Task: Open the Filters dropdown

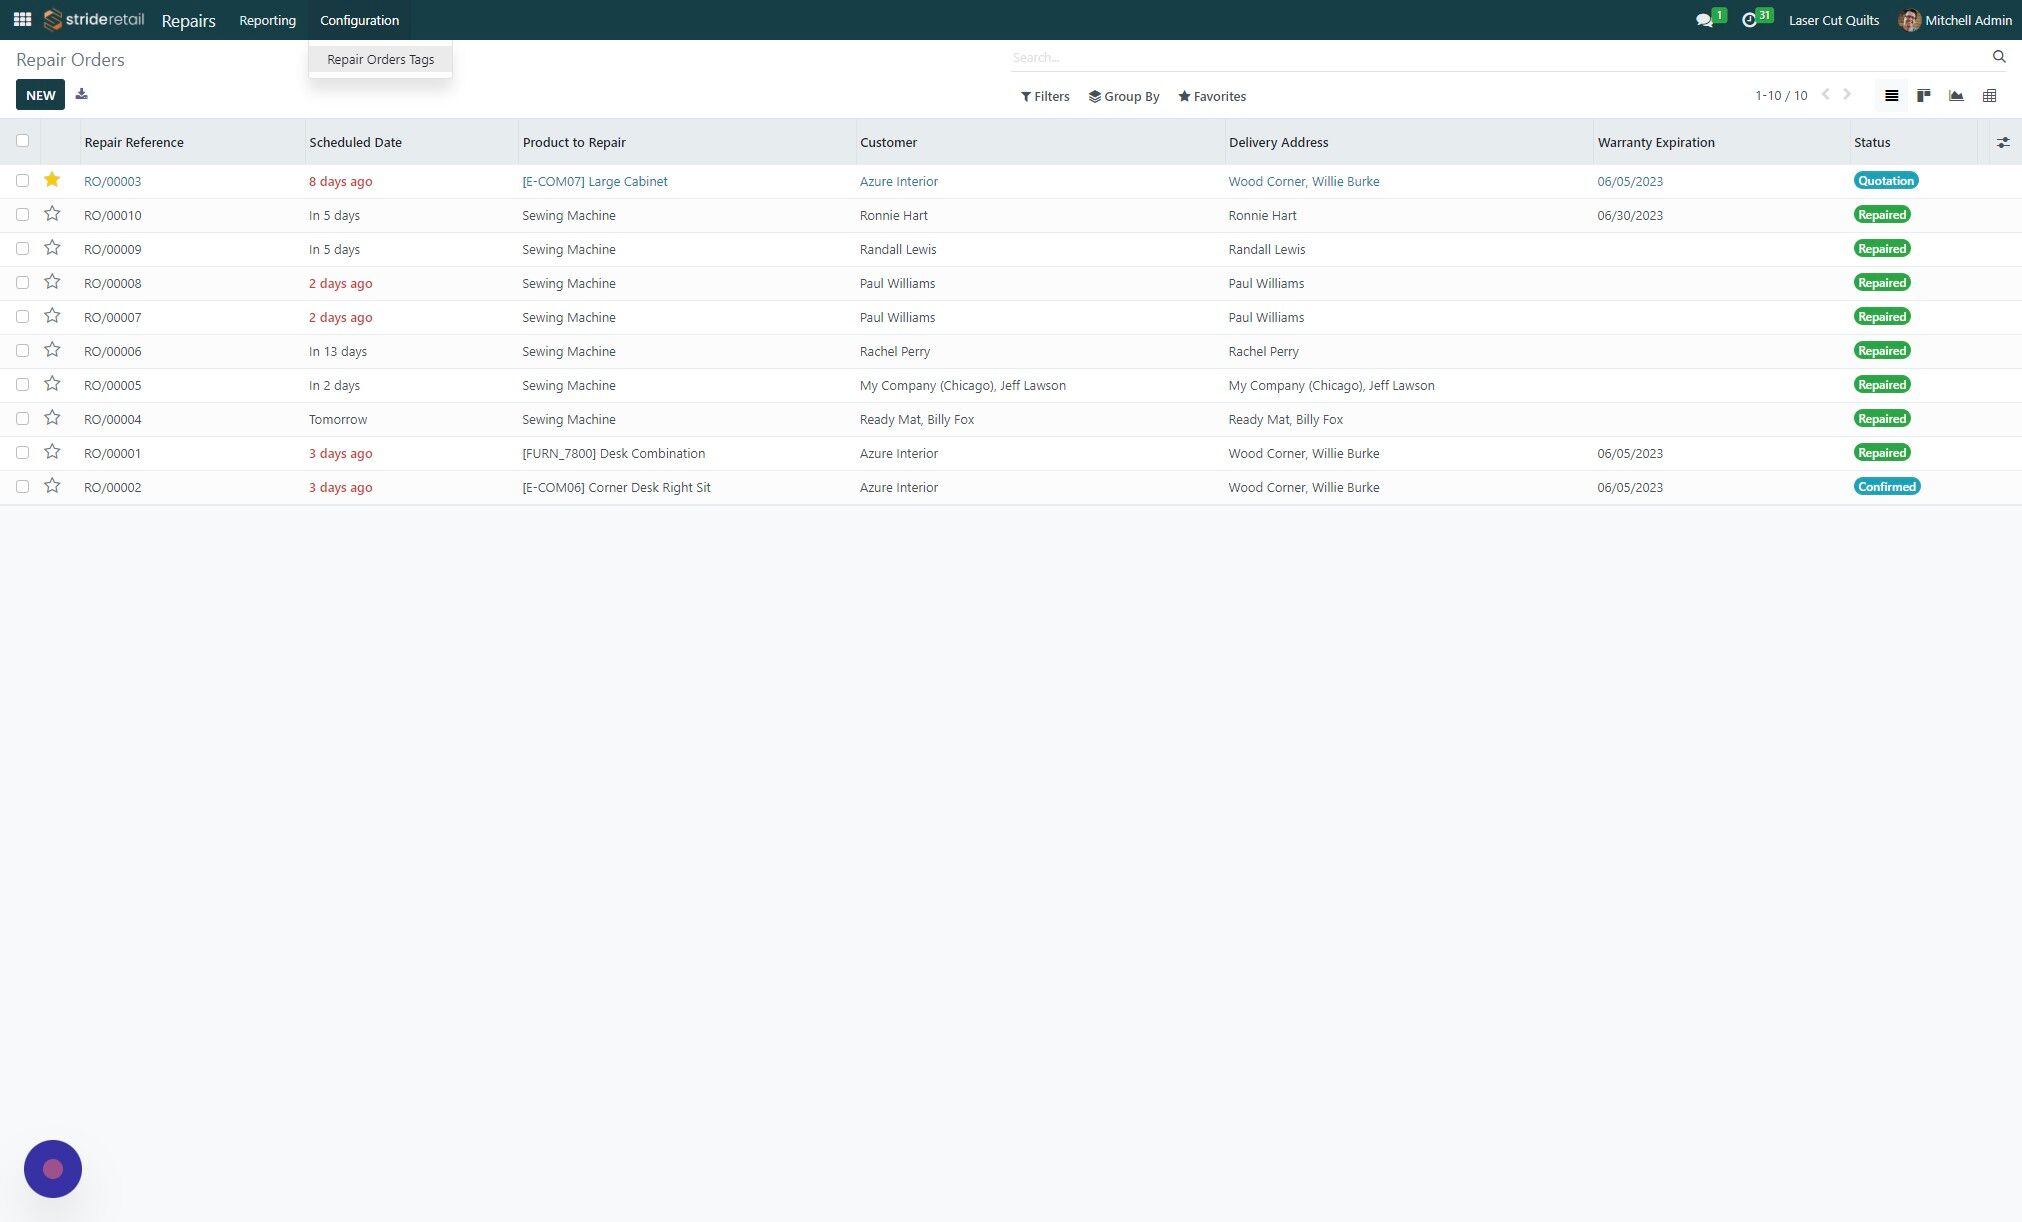Action: (x=1045, y=96)
